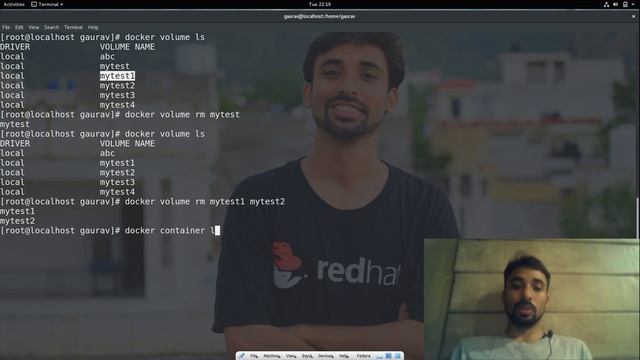
Task: Open Help menu on VirtualBox mini toolbar
Action: coord(344,356)
